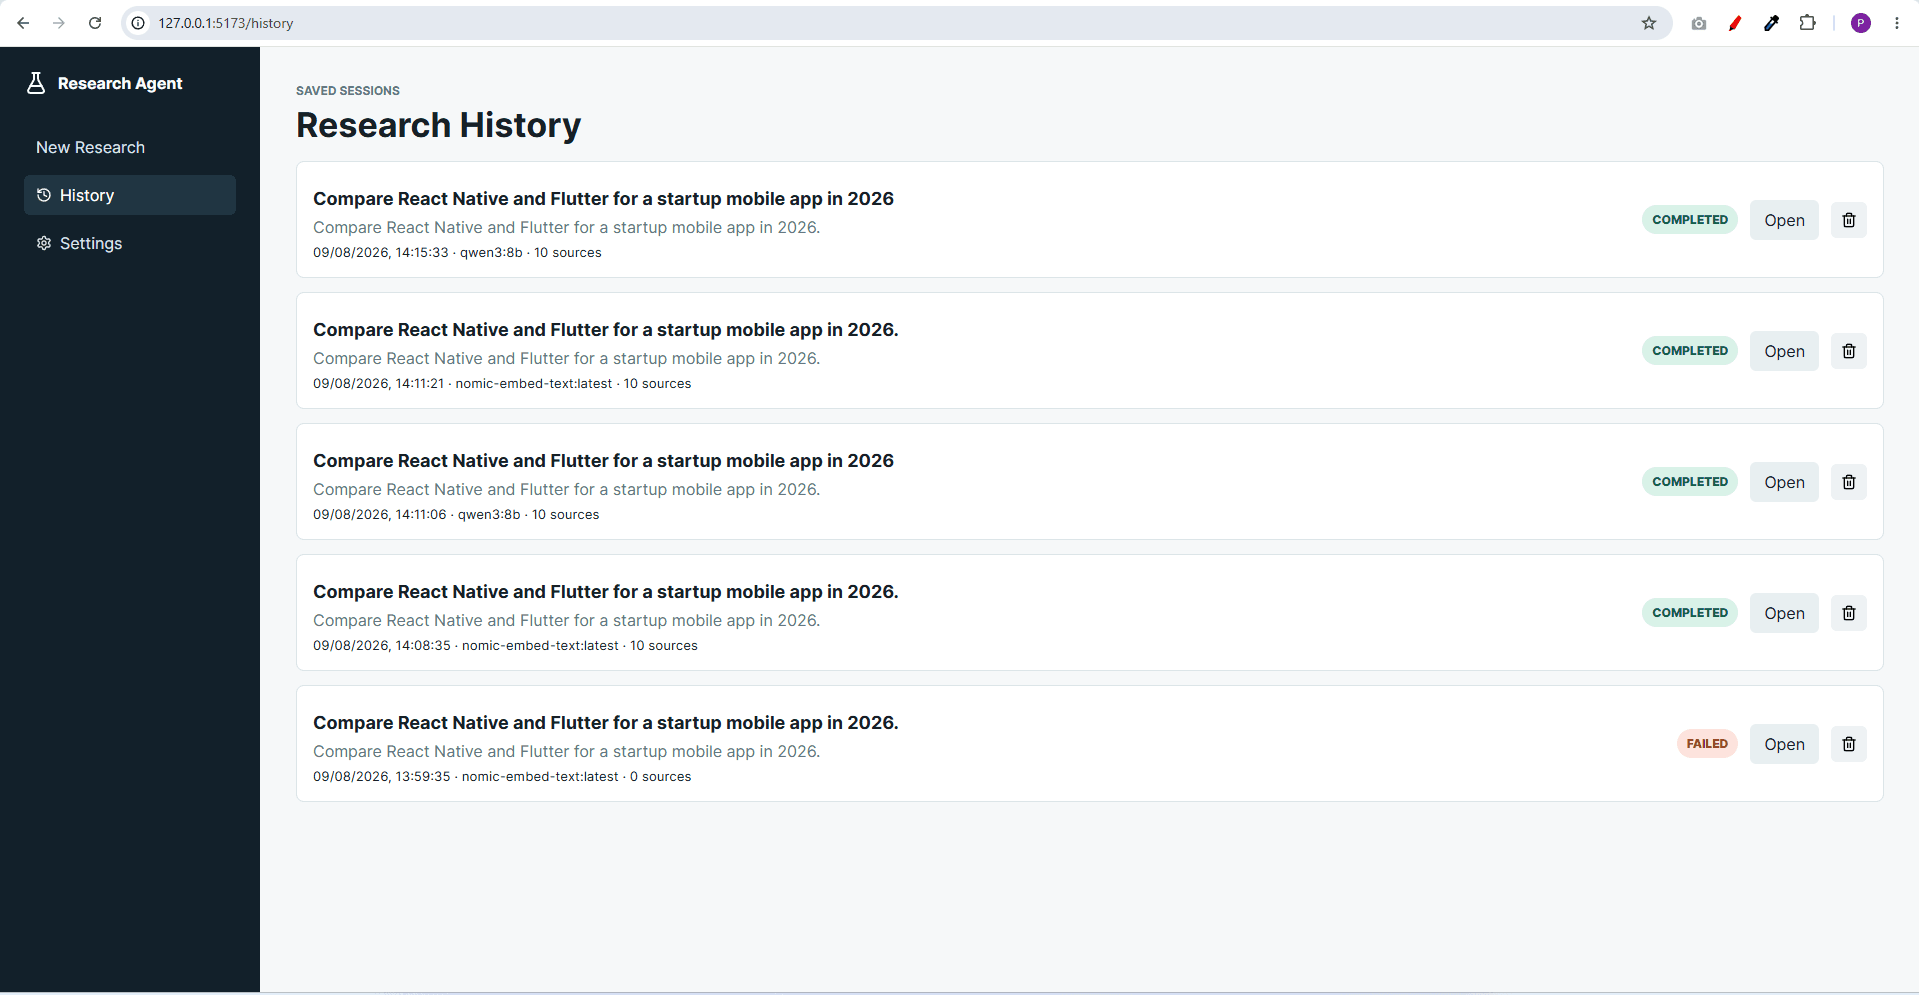1919x995 pixels.
Task: Delete the 14:11:06 qwen3:8b session
Action: 1848,482
